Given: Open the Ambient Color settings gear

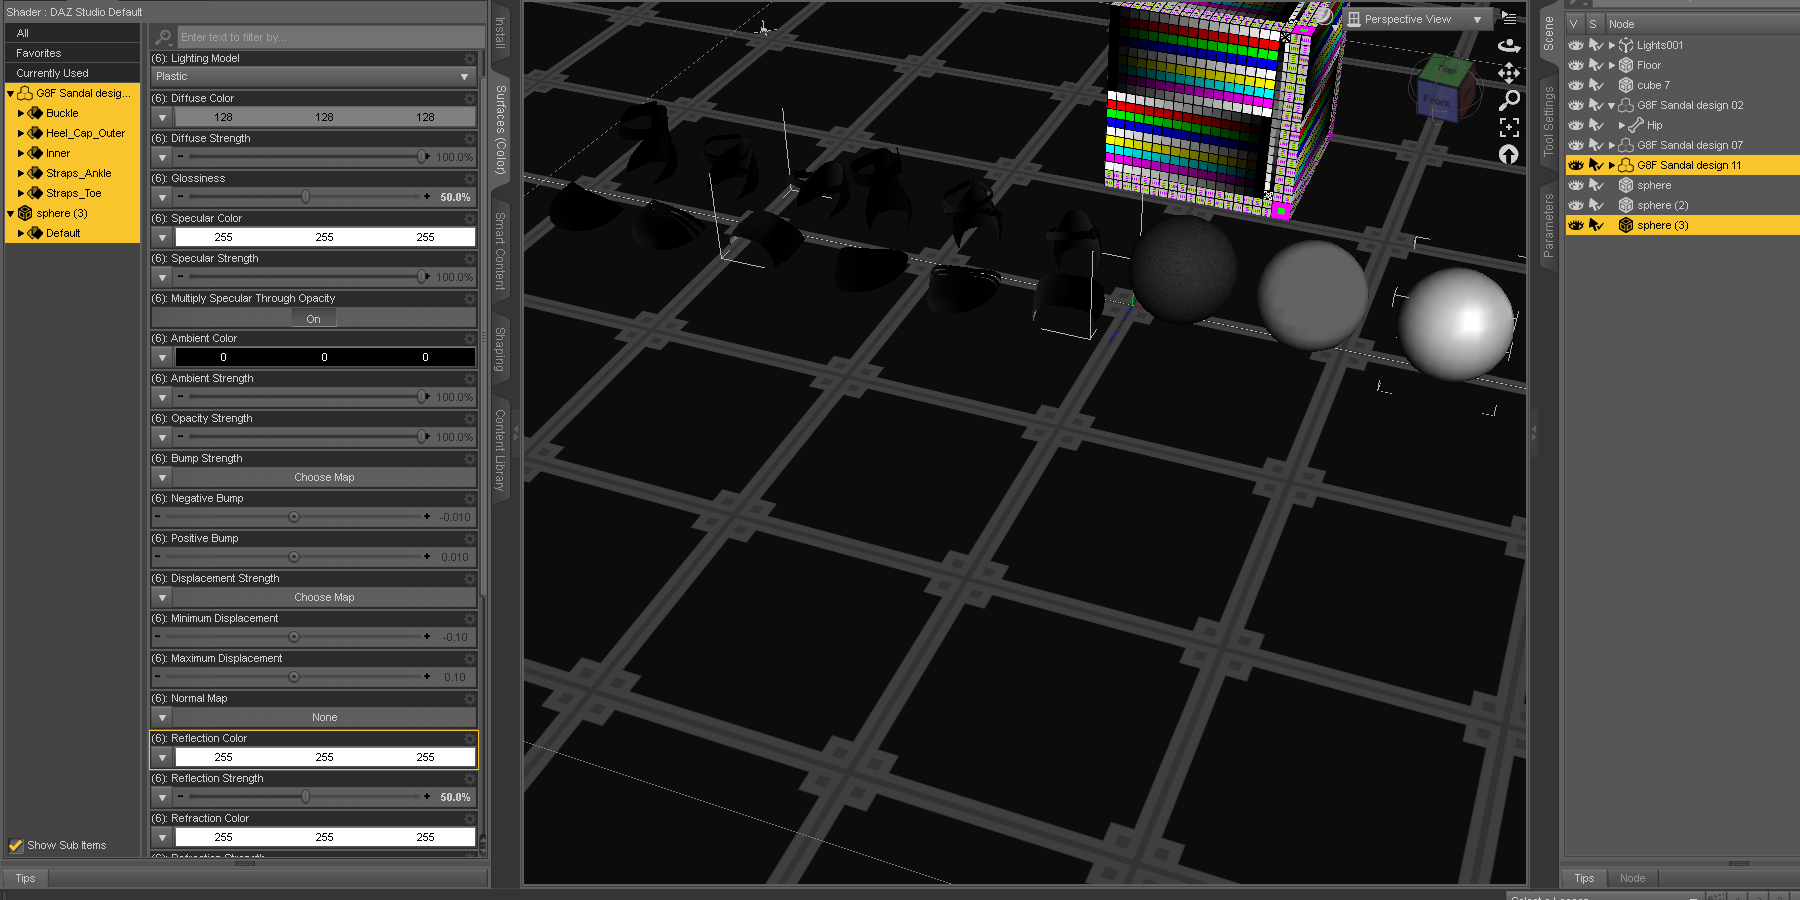Looking at the screenshot, I should [x=469, y=338].
